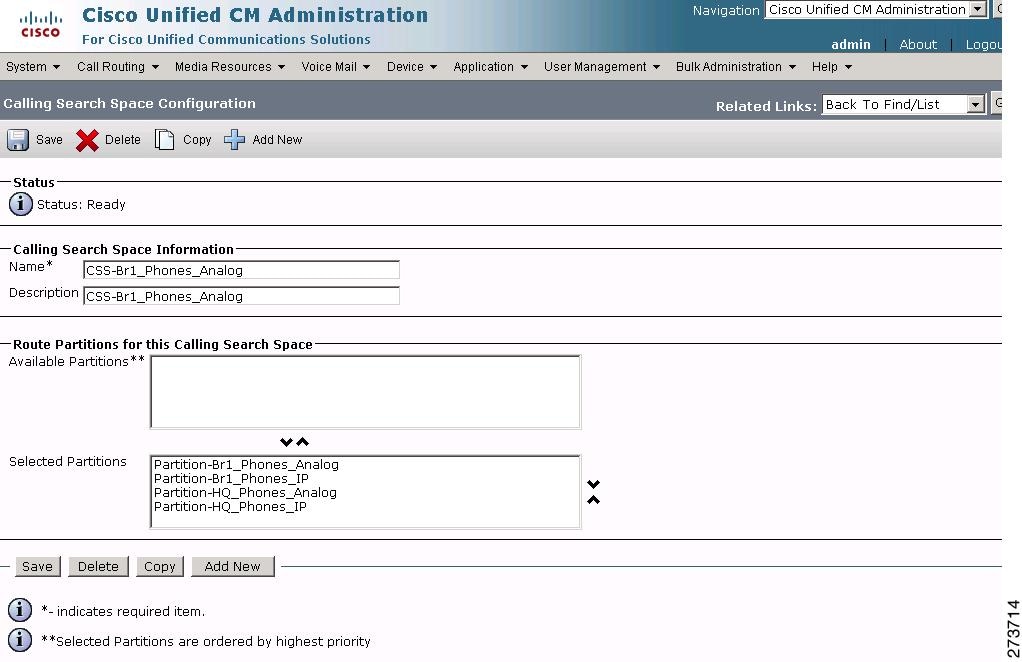
Task: Select Partition-Br1_Phones_Analog in Selected Partitions
Action: point(246,465)
